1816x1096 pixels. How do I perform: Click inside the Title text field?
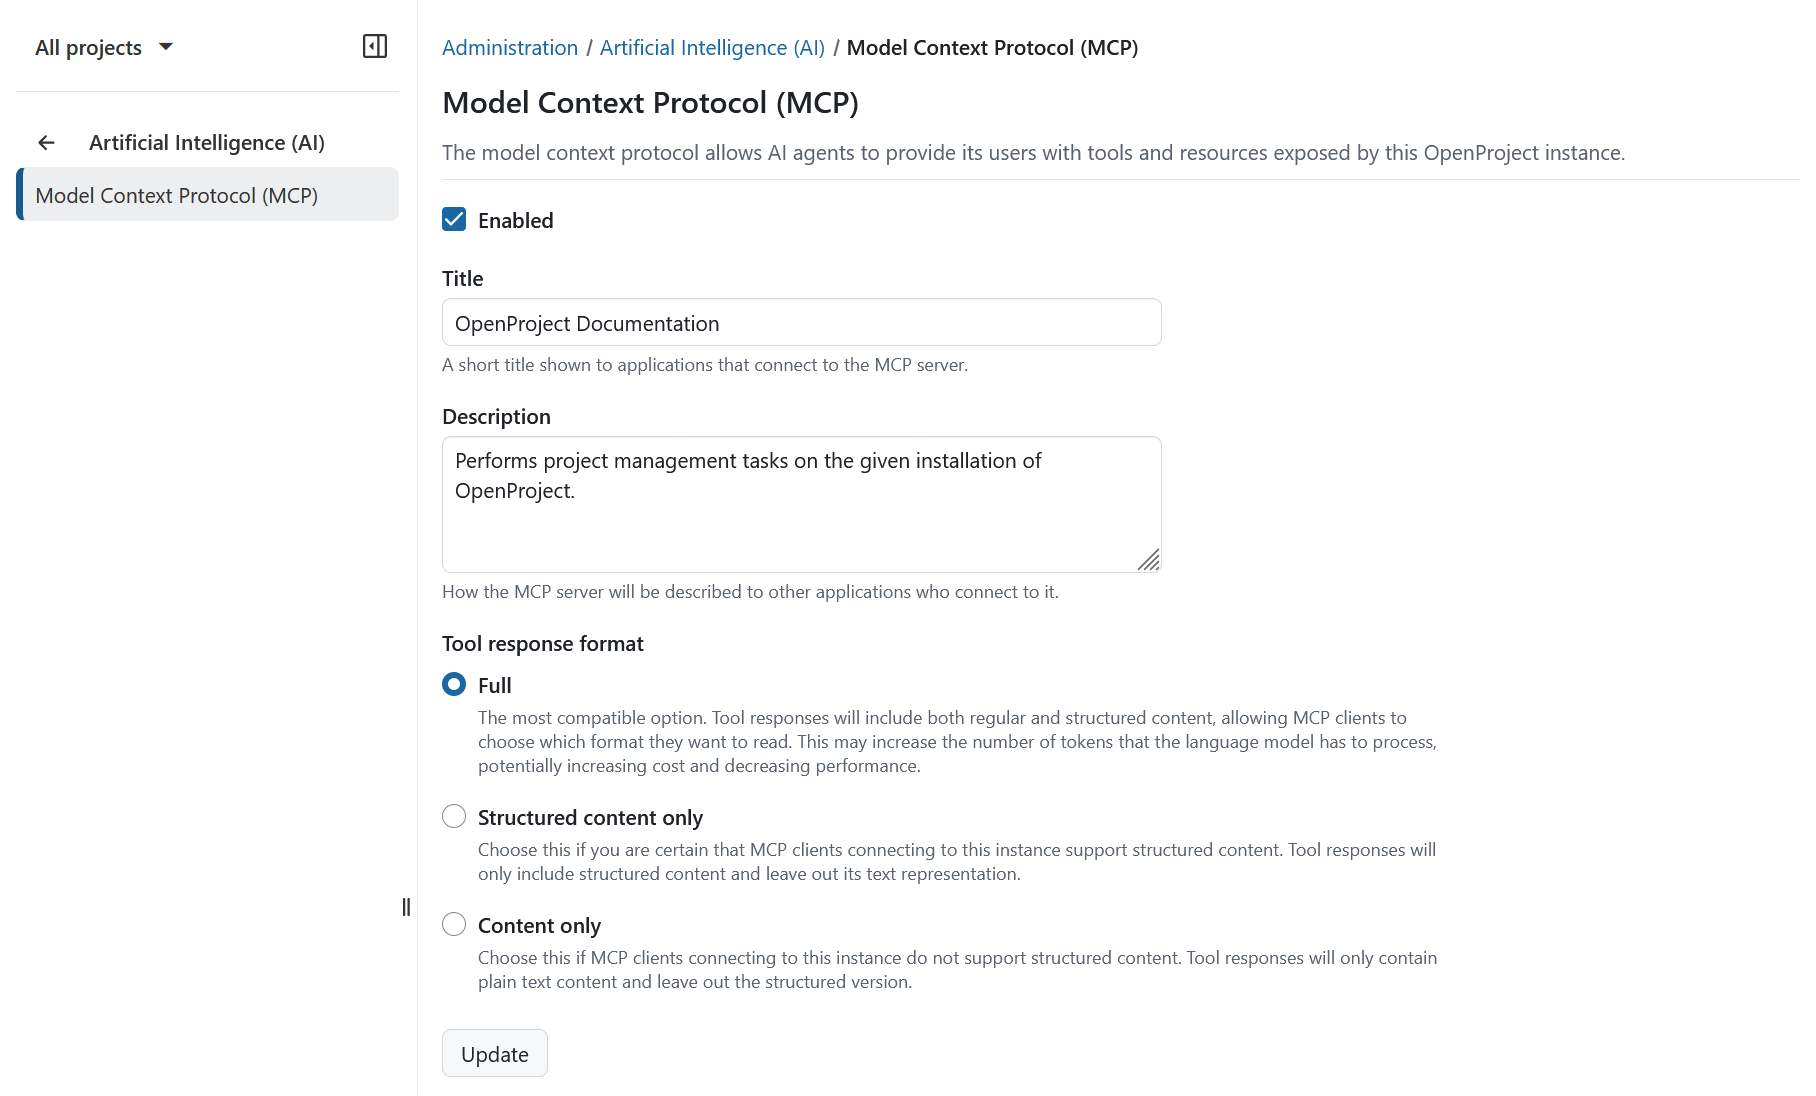[800, 322]
